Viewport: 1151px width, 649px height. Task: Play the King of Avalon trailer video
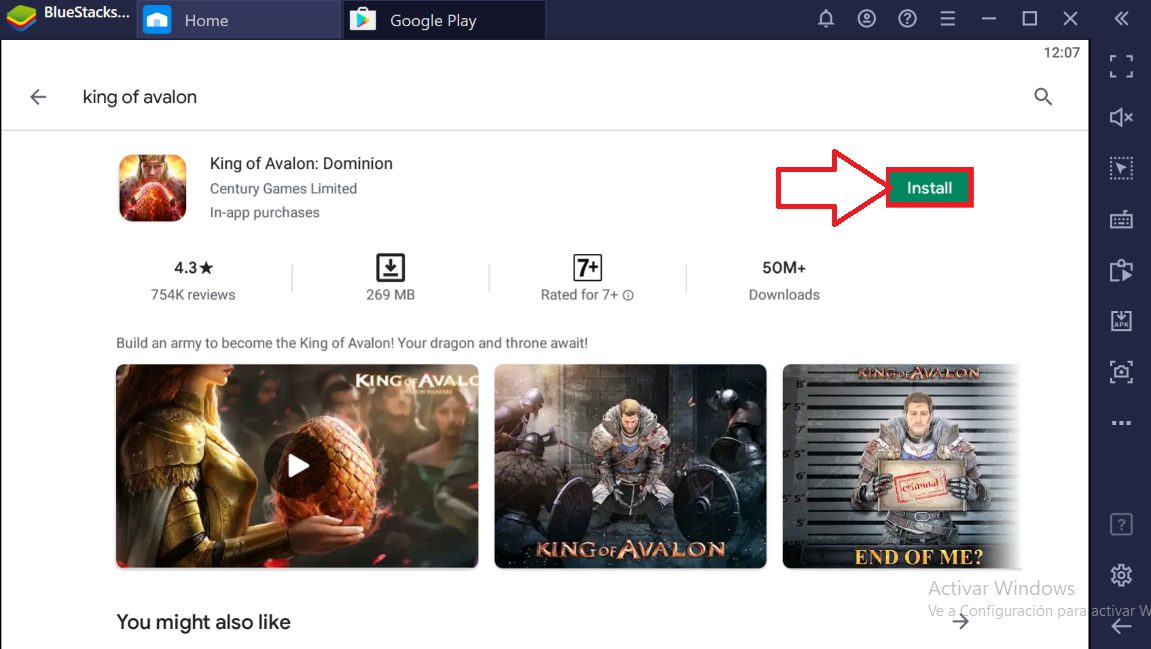(x=297, y=466)
